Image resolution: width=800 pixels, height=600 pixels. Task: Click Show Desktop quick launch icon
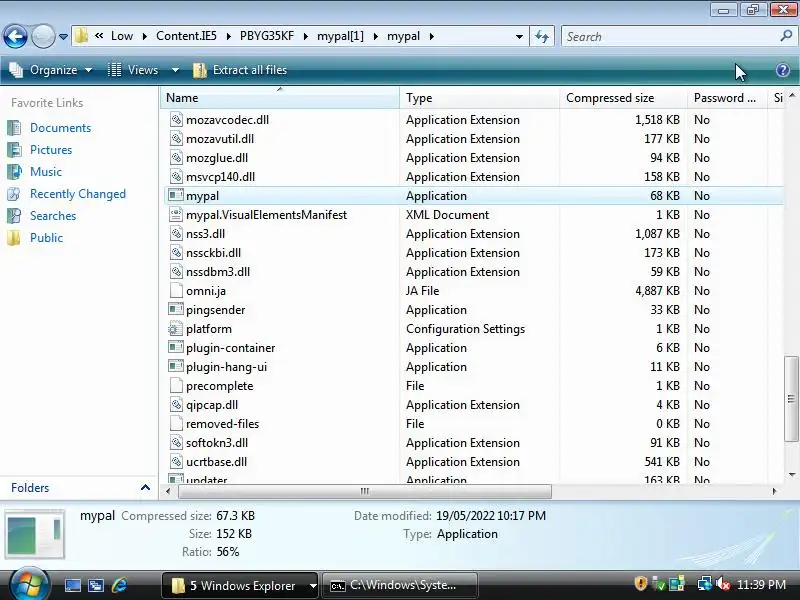(72, 585)
